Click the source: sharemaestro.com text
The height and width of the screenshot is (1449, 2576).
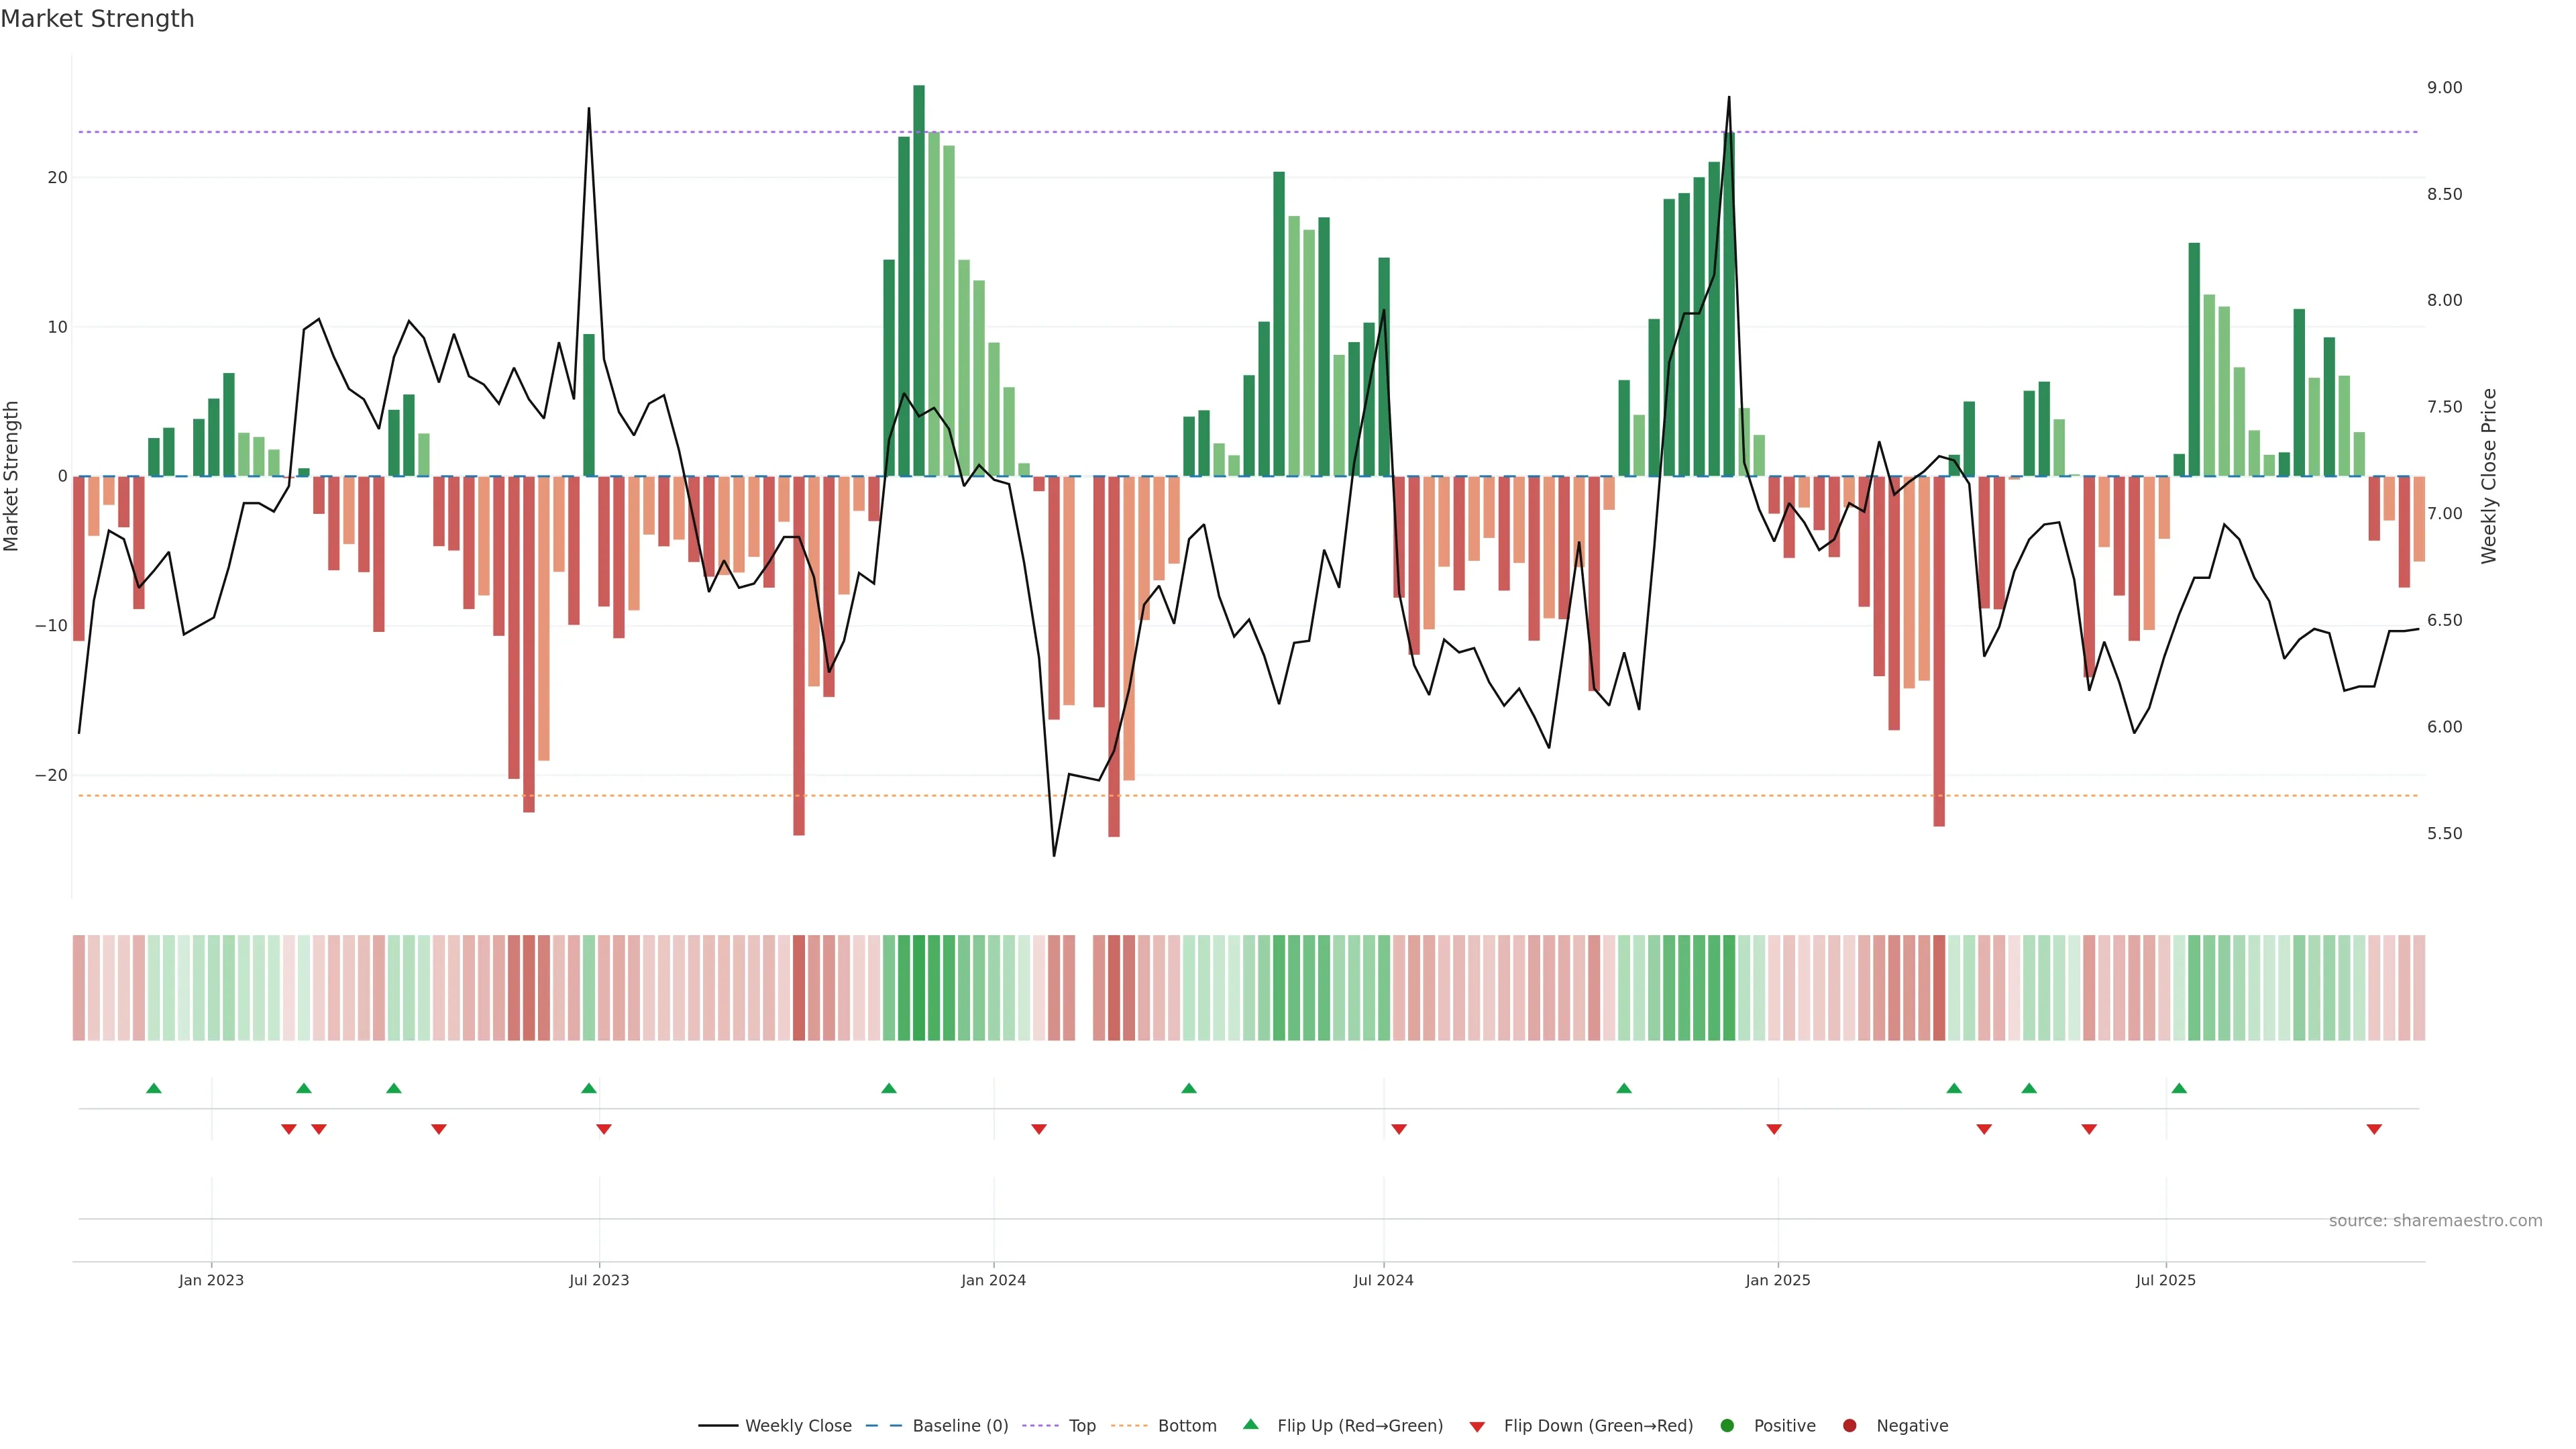(2435, 1221)
